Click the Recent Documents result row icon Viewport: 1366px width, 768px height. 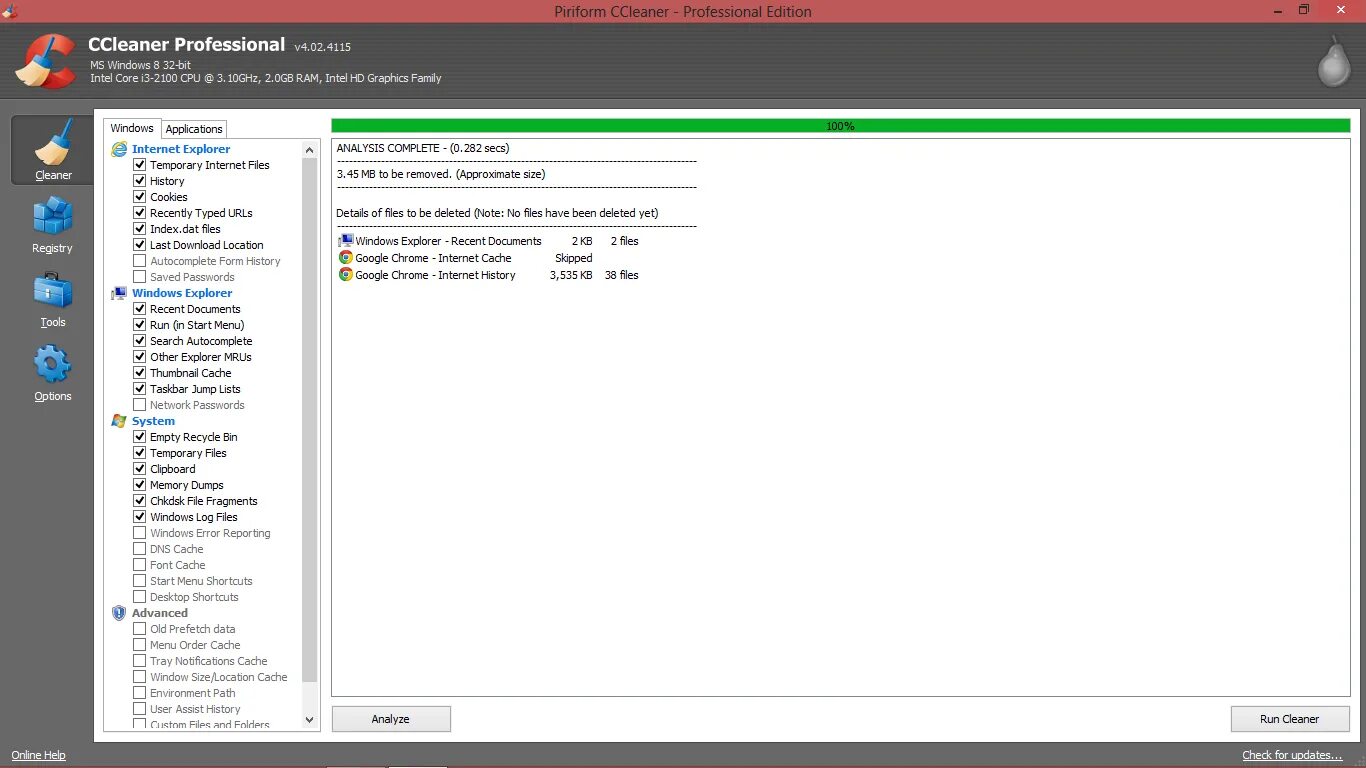(x=346, y=241)
